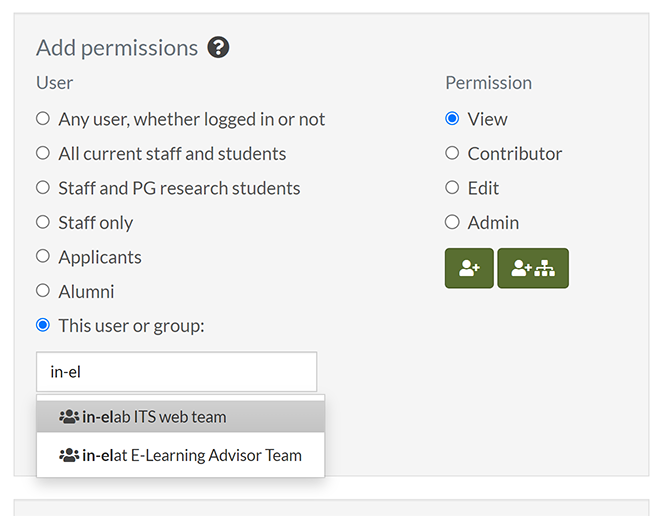This screenshot has height=516, width=663.
Task: Click the add single user permission button
Action: click(469, 268)
